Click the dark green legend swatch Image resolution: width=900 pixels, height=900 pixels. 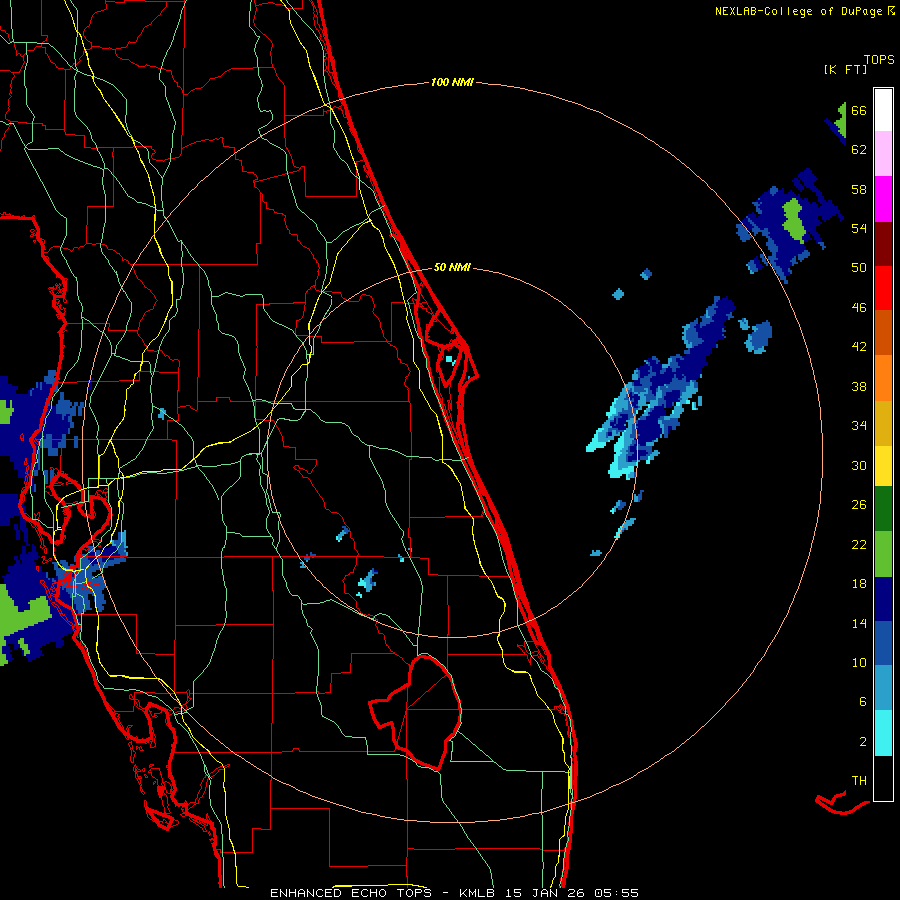(883, 509)
